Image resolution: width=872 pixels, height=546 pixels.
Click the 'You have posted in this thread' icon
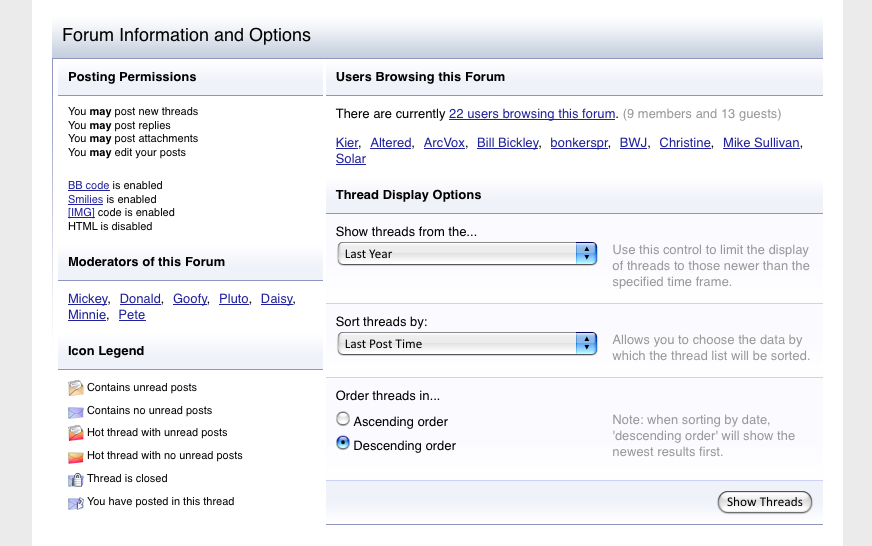point(76,503)
